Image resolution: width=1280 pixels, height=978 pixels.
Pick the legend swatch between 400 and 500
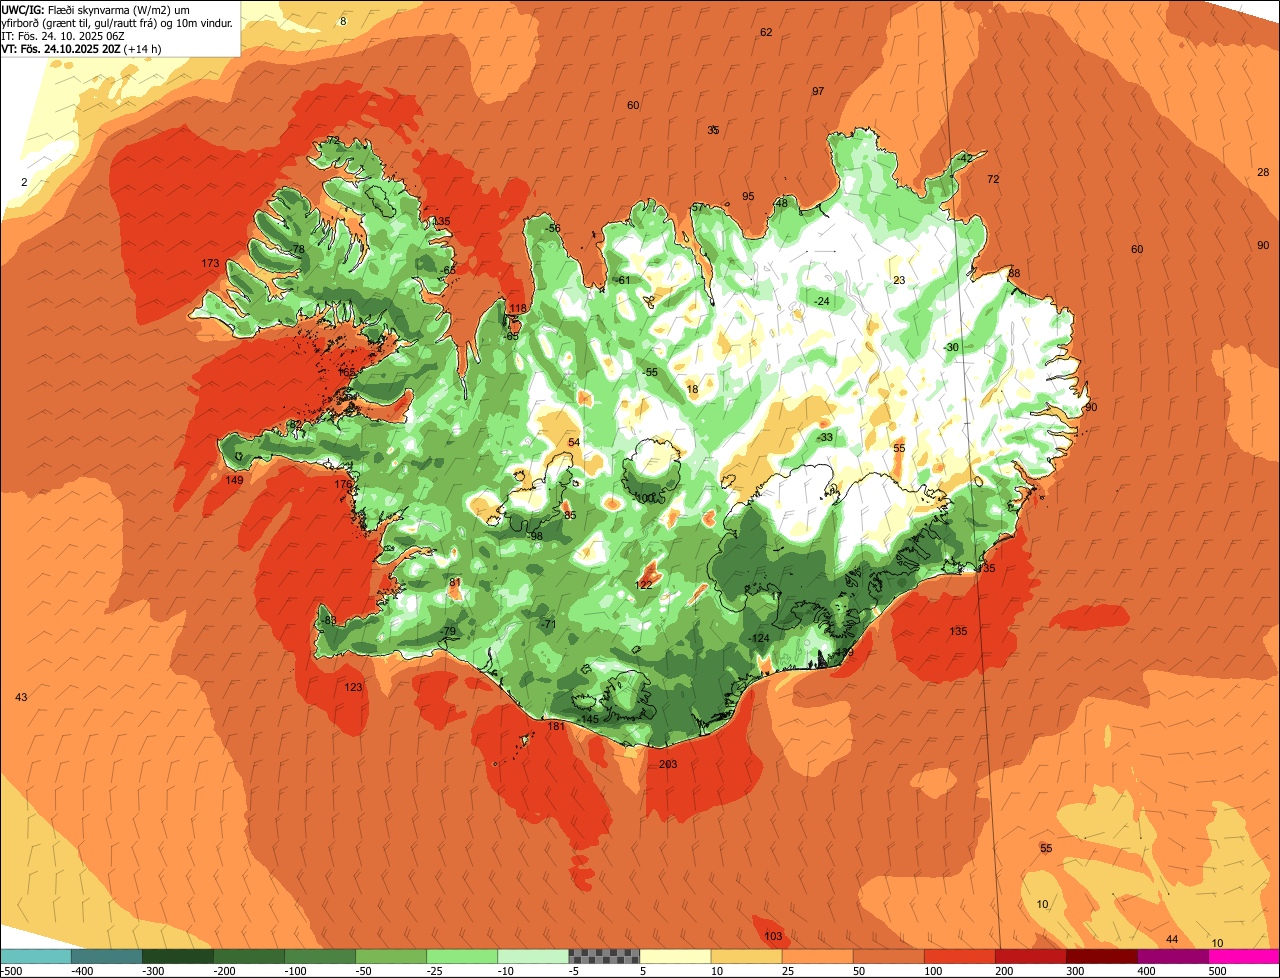pyautogui.click(x=1173, y=956)
